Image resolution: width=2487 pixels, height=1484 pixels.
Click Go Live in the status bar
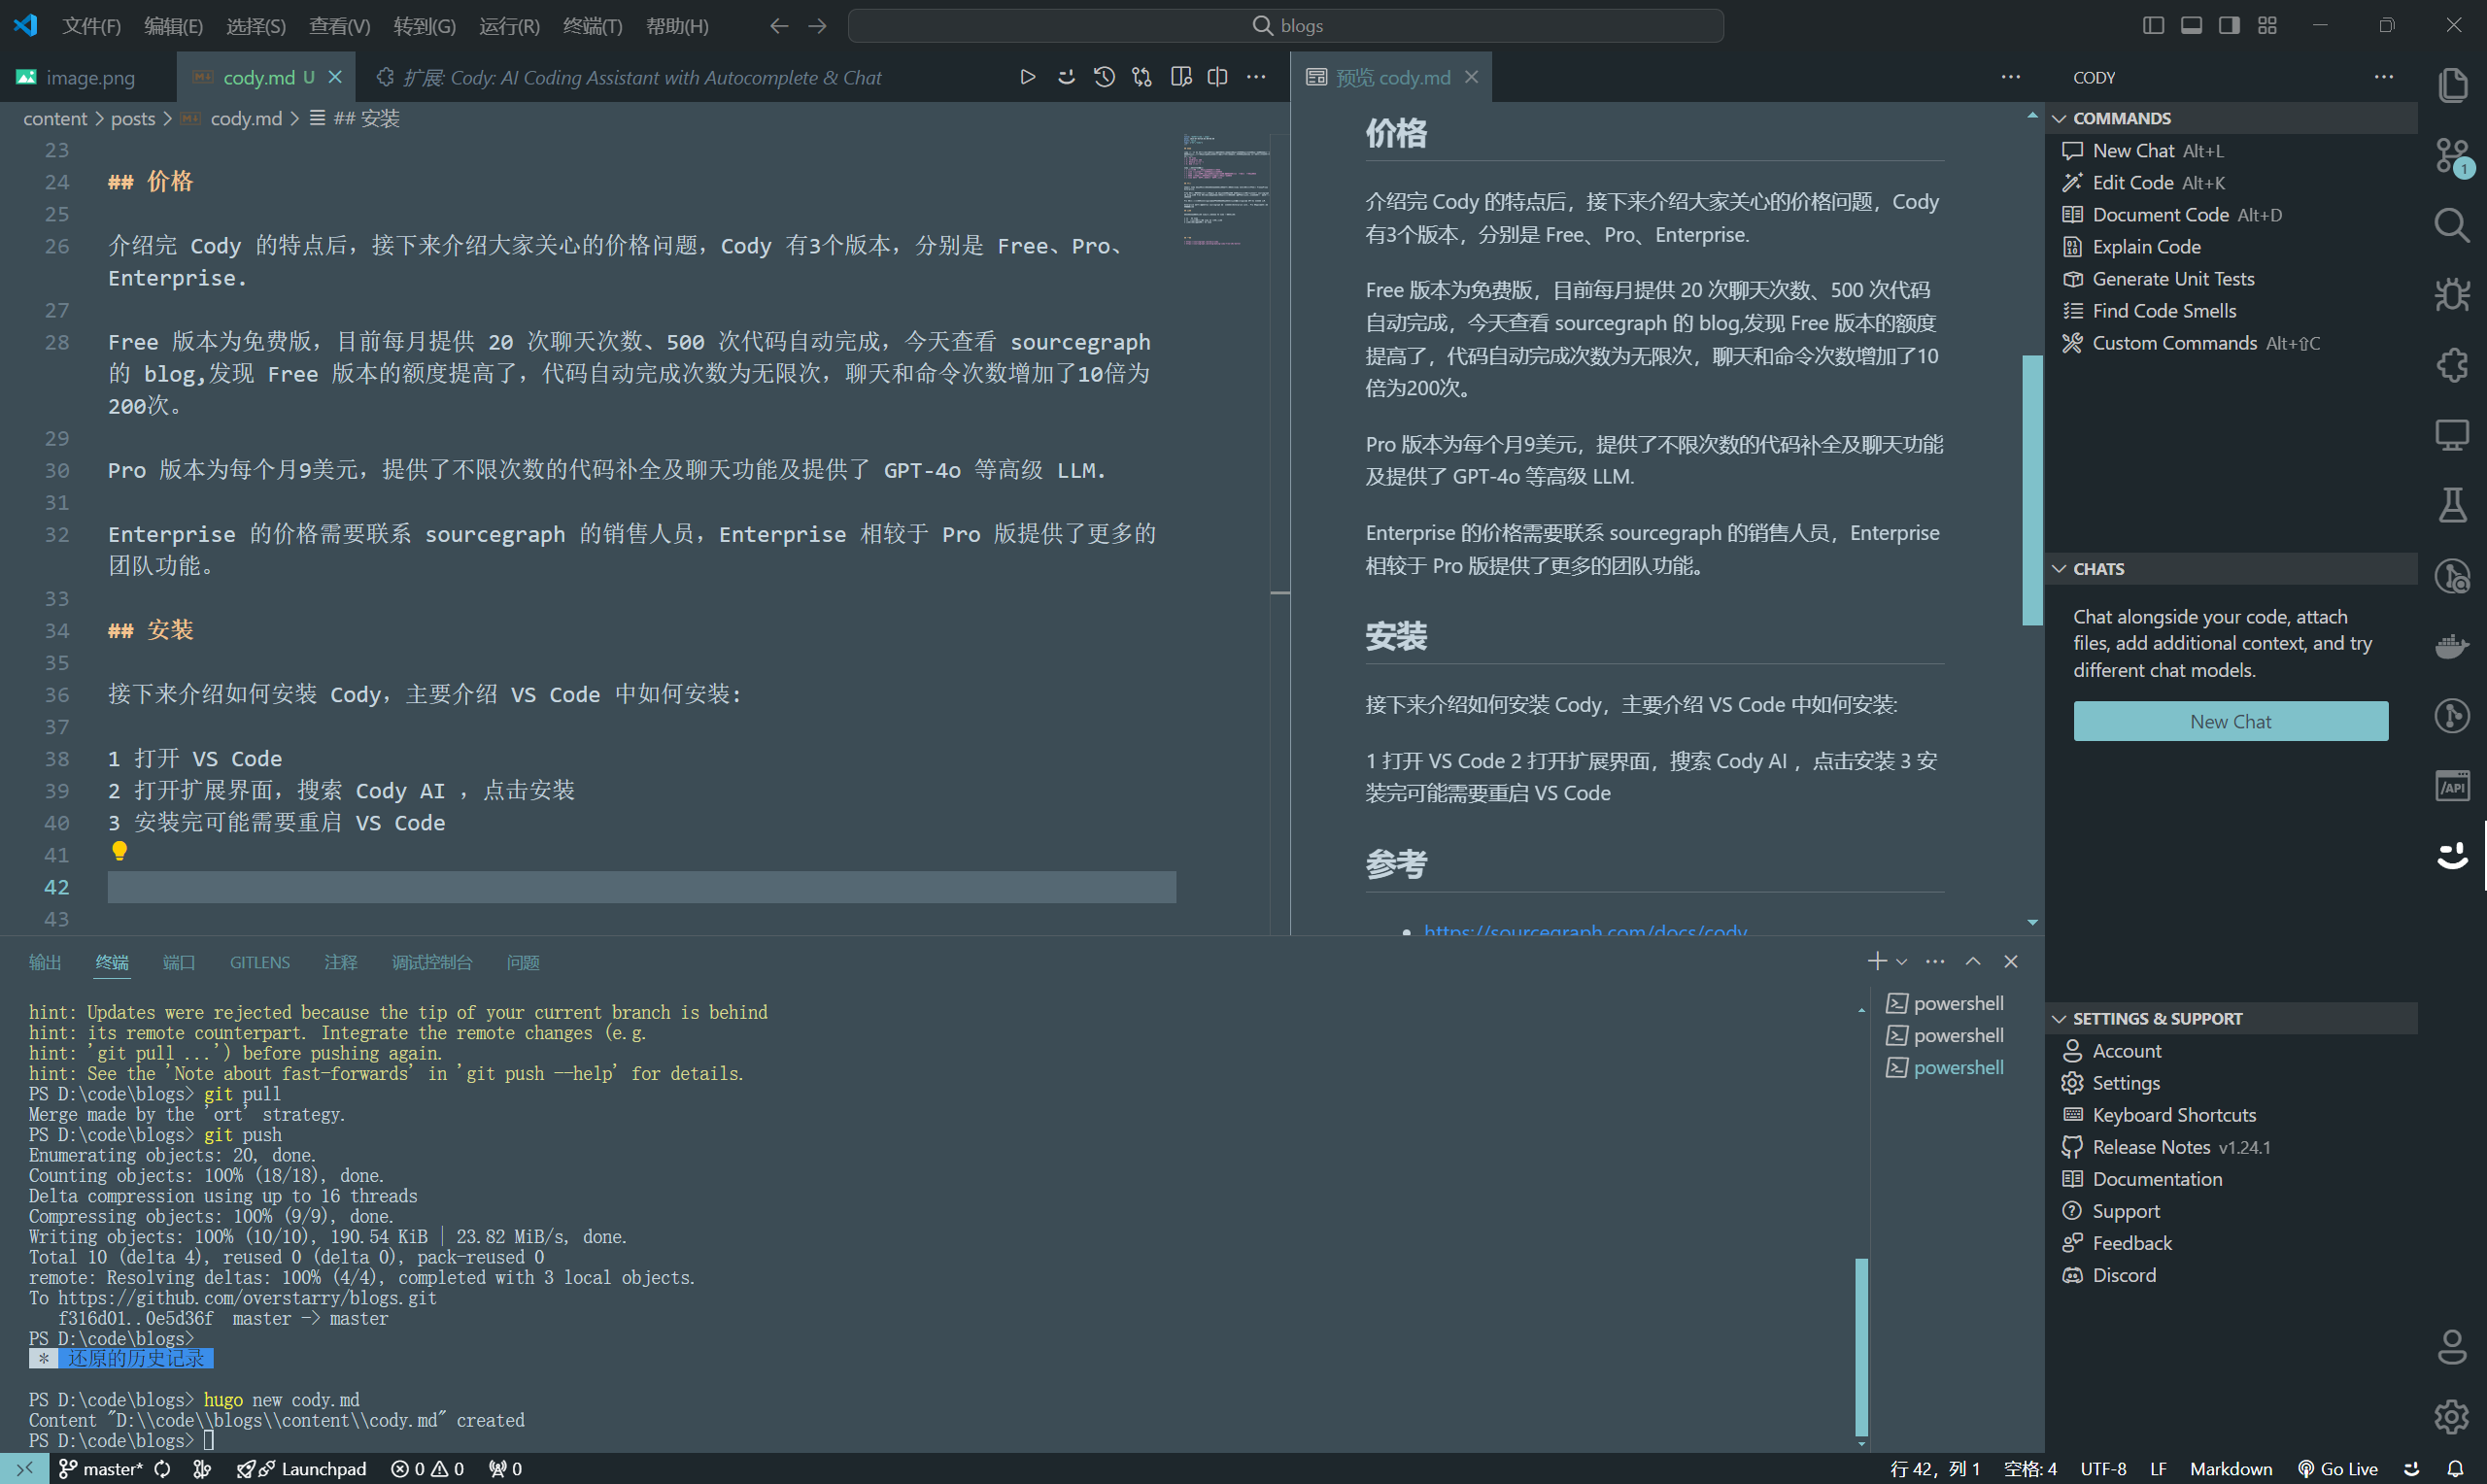tap(2345, 1469)
